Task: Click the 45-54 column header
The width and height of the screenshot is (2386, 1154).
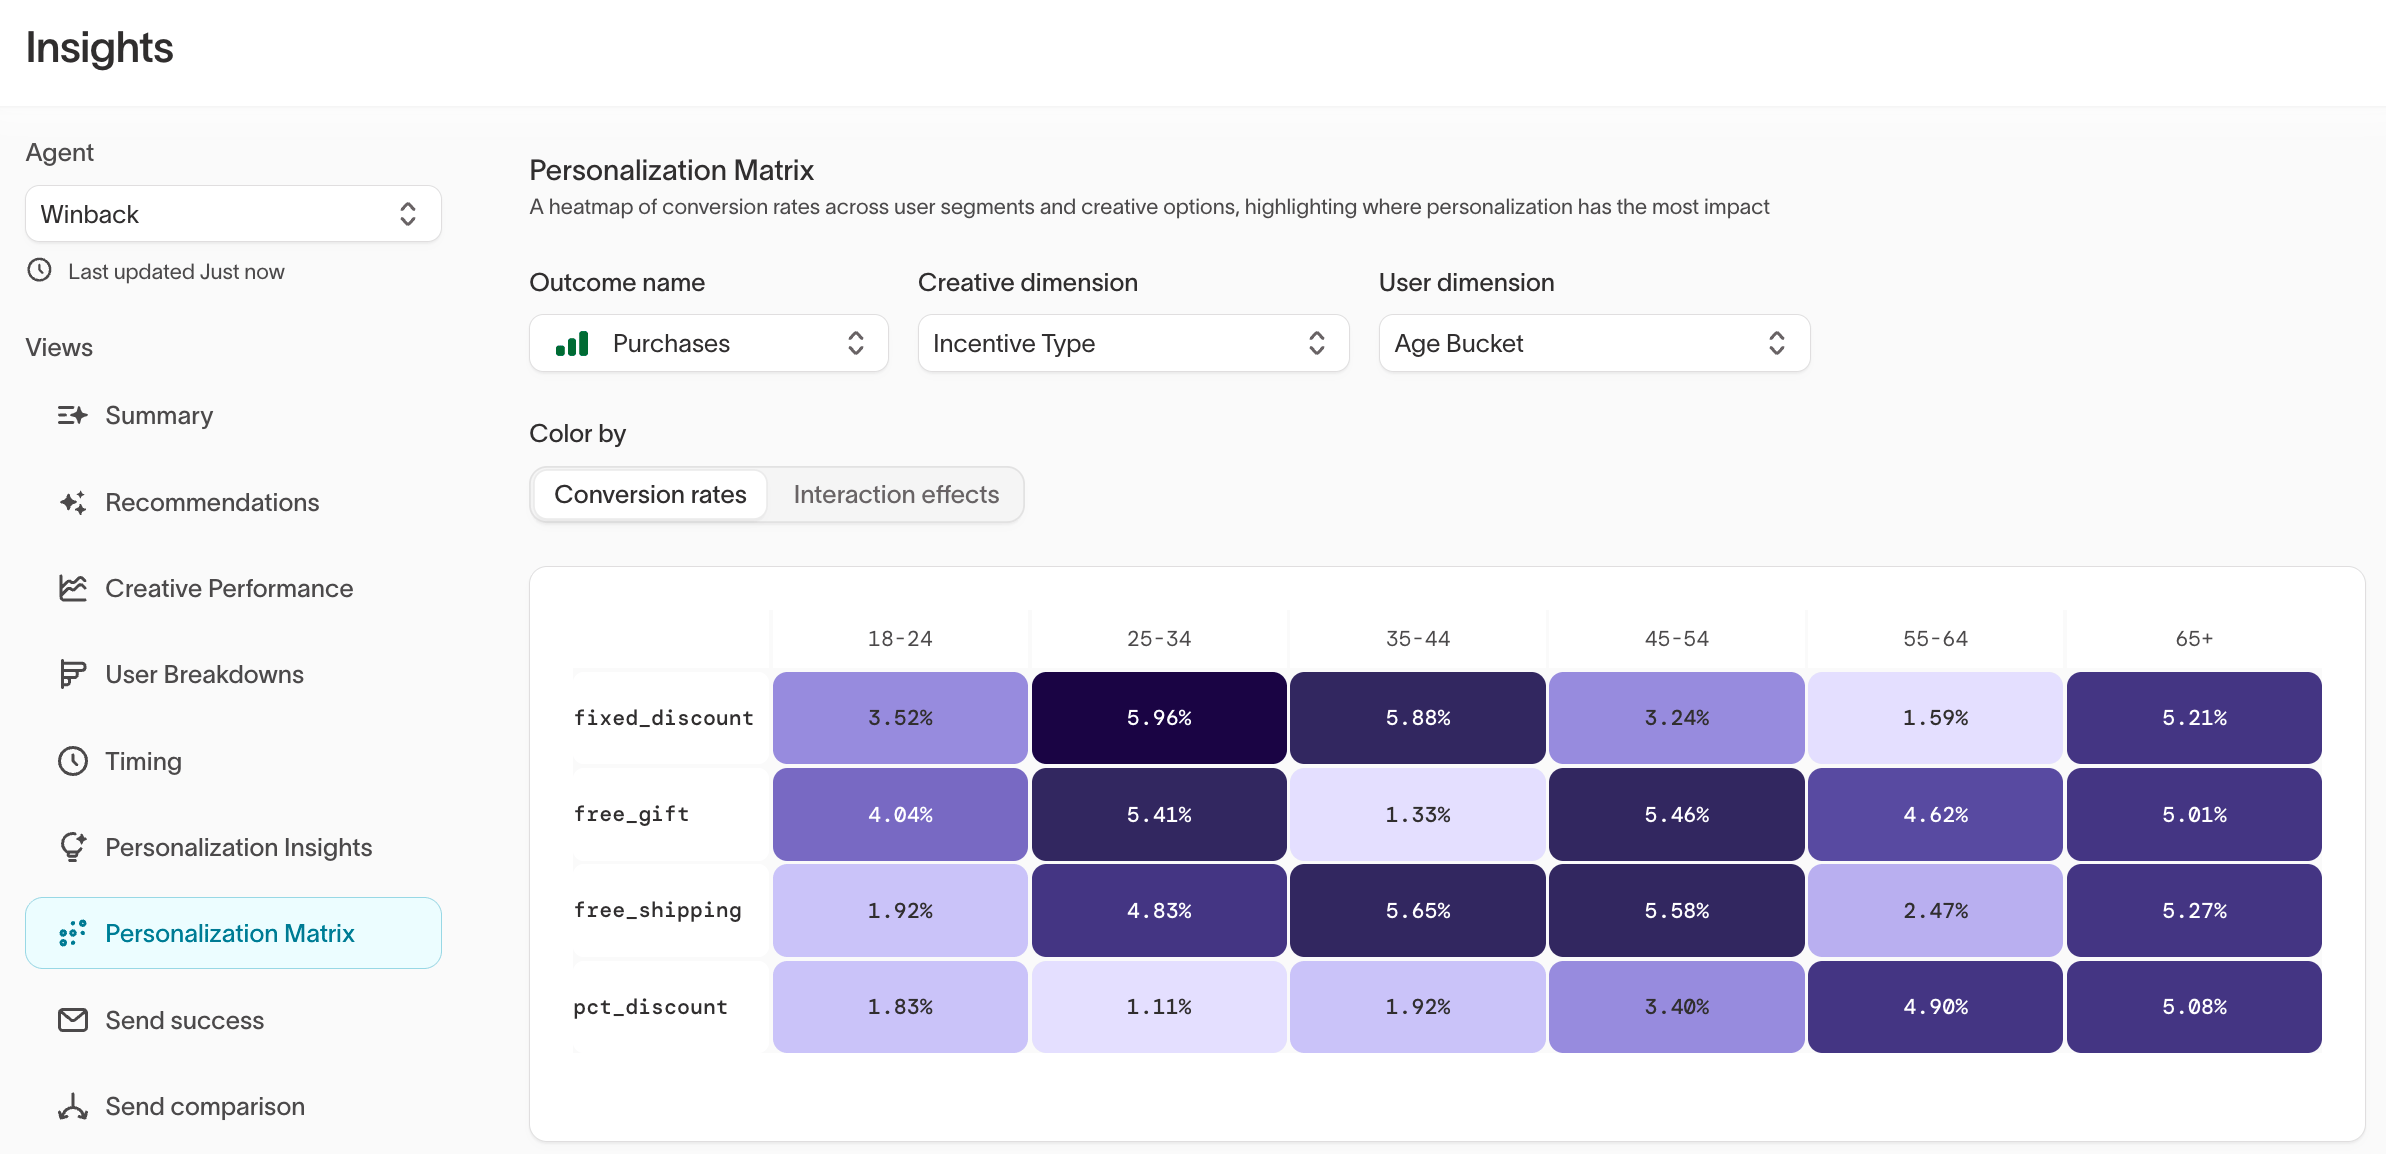Action: pyautogui.click(x=1677, y=639)
